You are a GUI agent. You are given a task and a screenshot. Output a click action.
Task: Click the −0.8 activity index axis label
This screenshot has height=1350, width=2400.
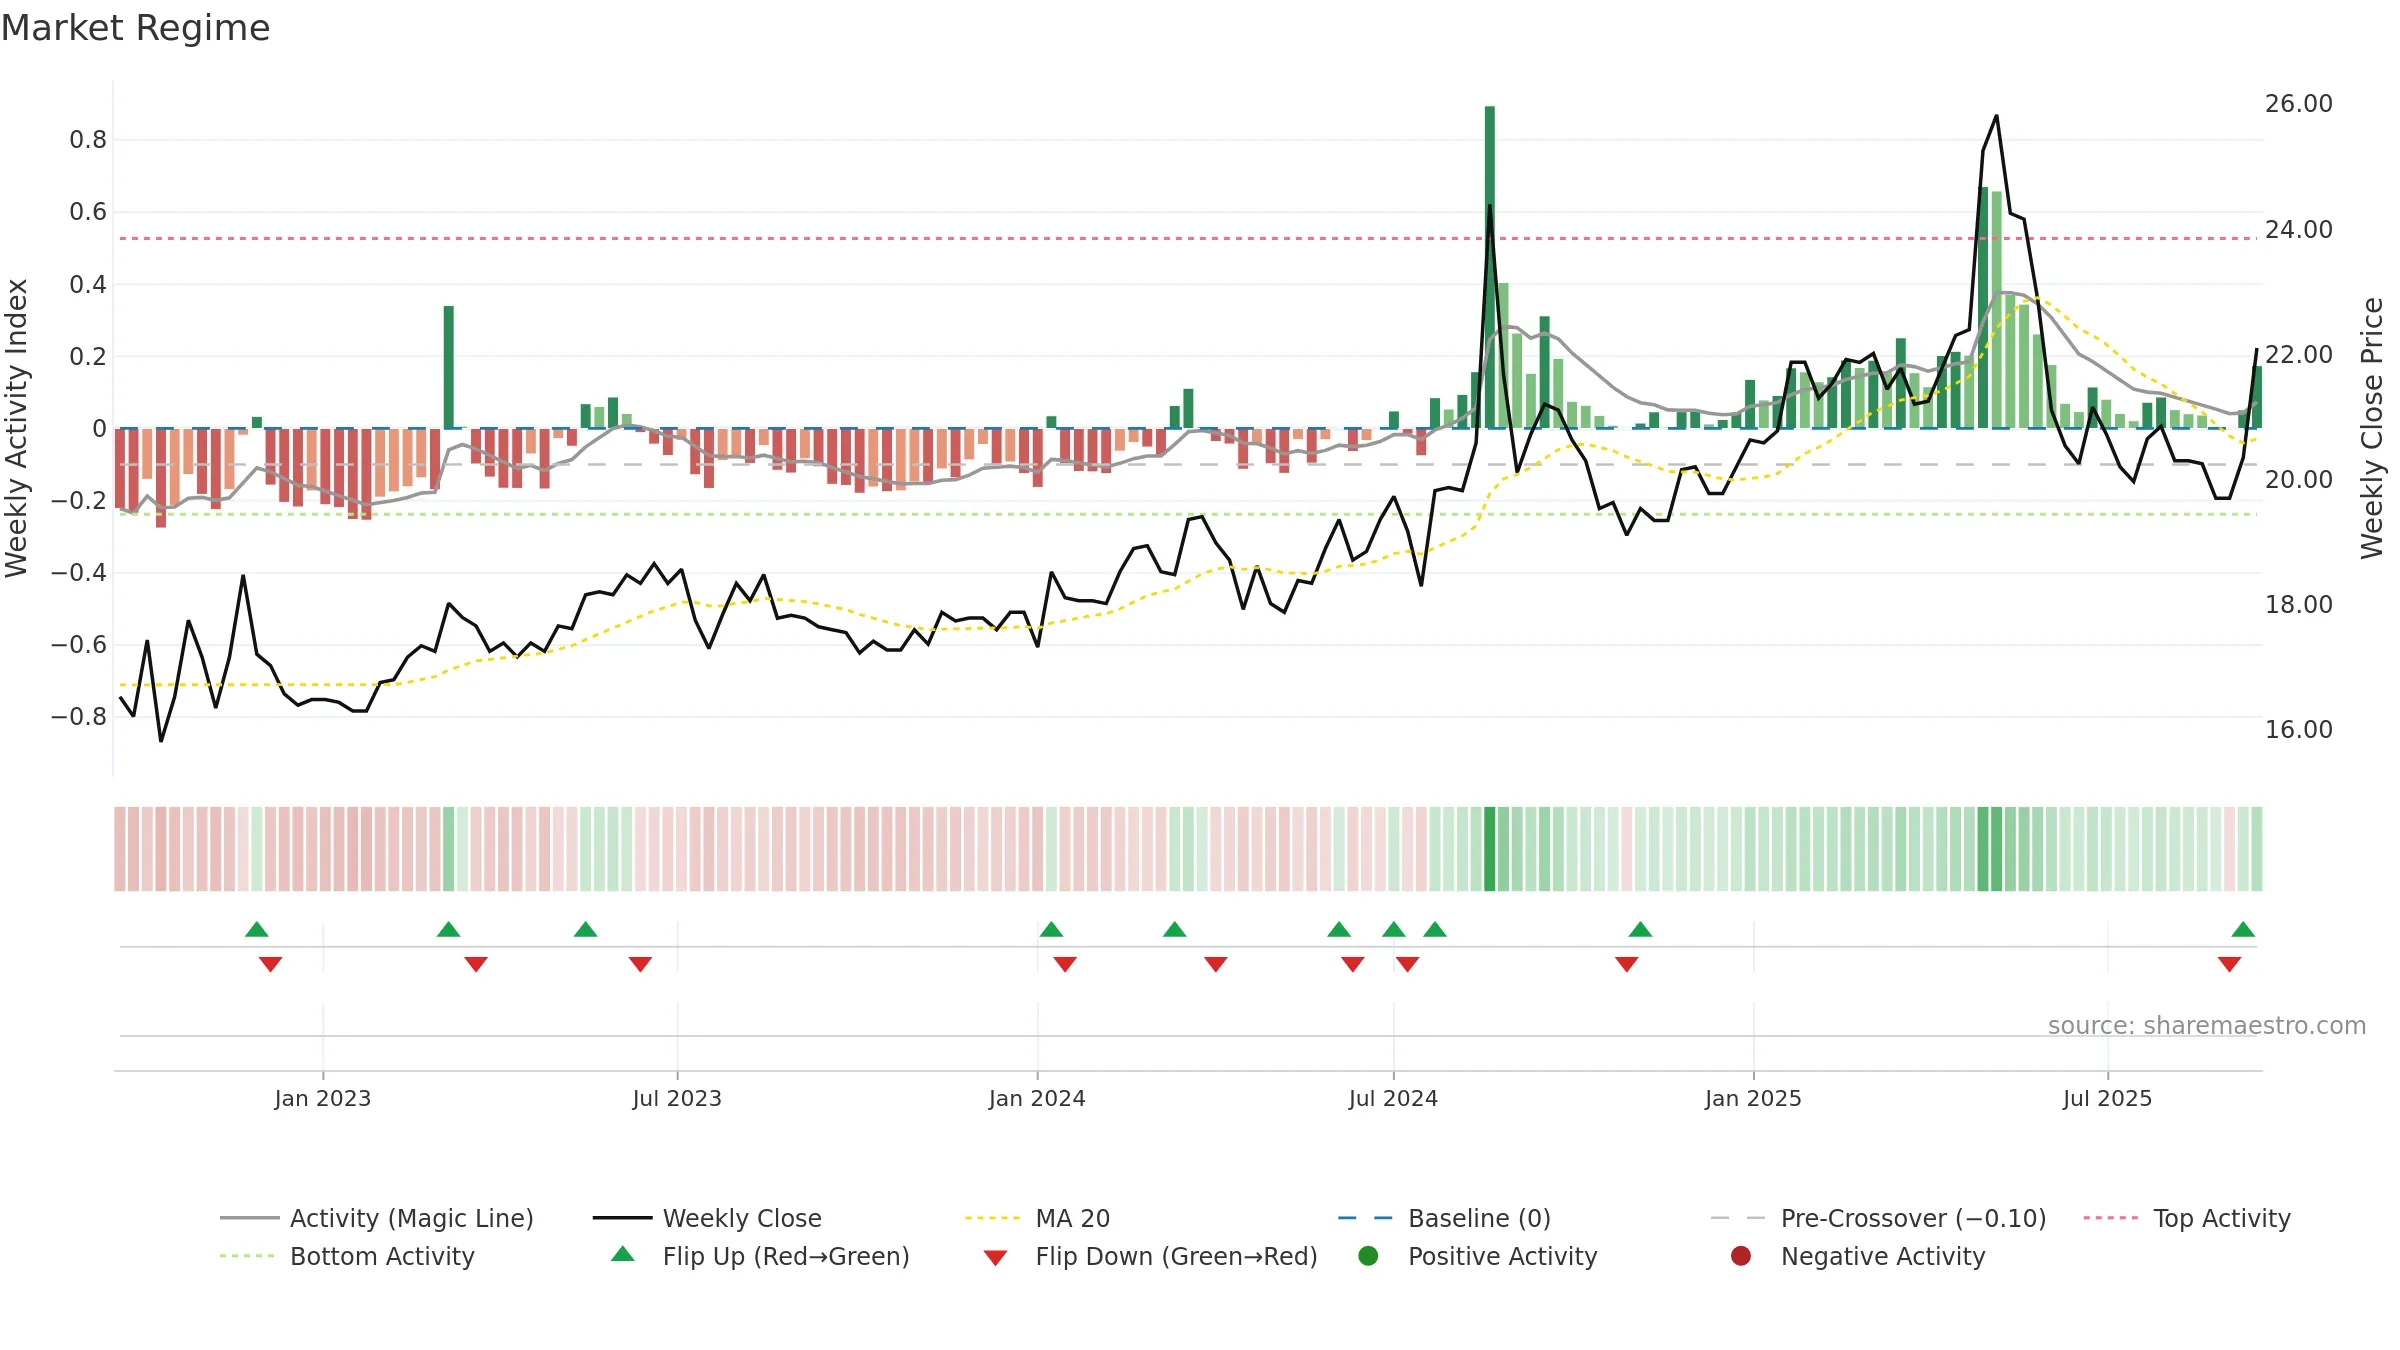point(79,716)
